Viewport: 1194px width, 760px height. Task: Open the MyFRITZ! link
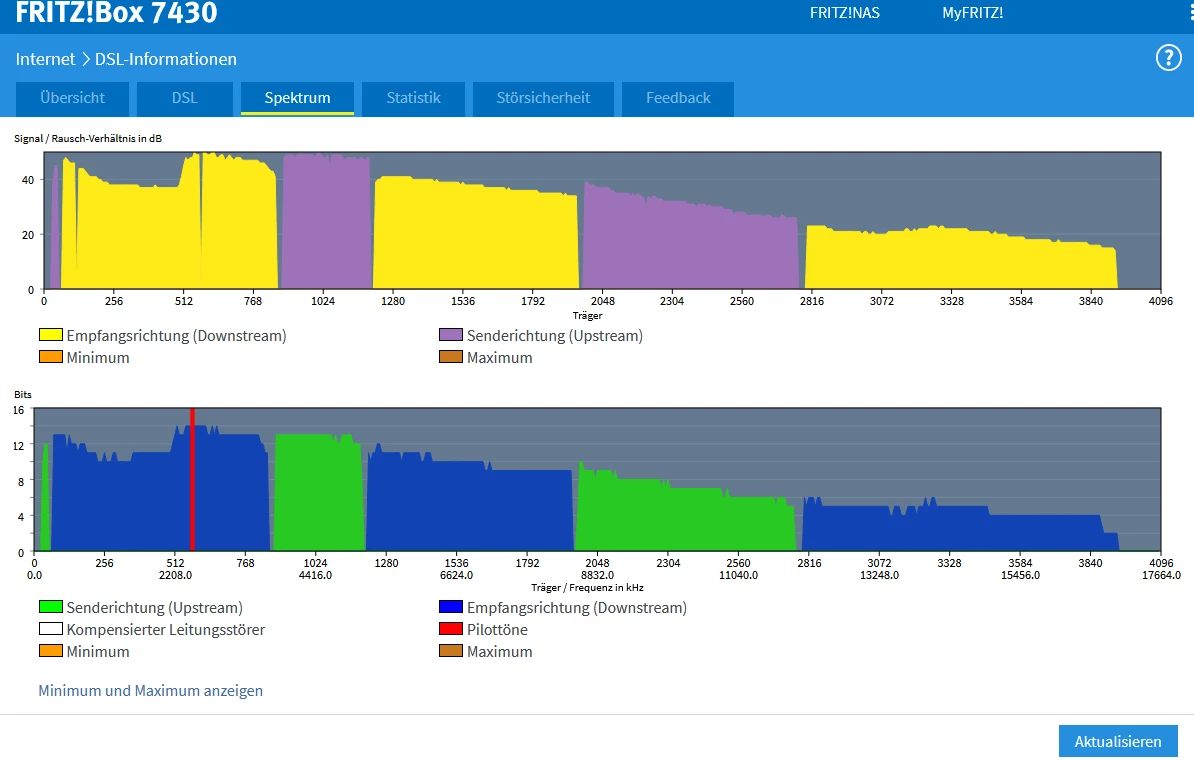(972, 13)
